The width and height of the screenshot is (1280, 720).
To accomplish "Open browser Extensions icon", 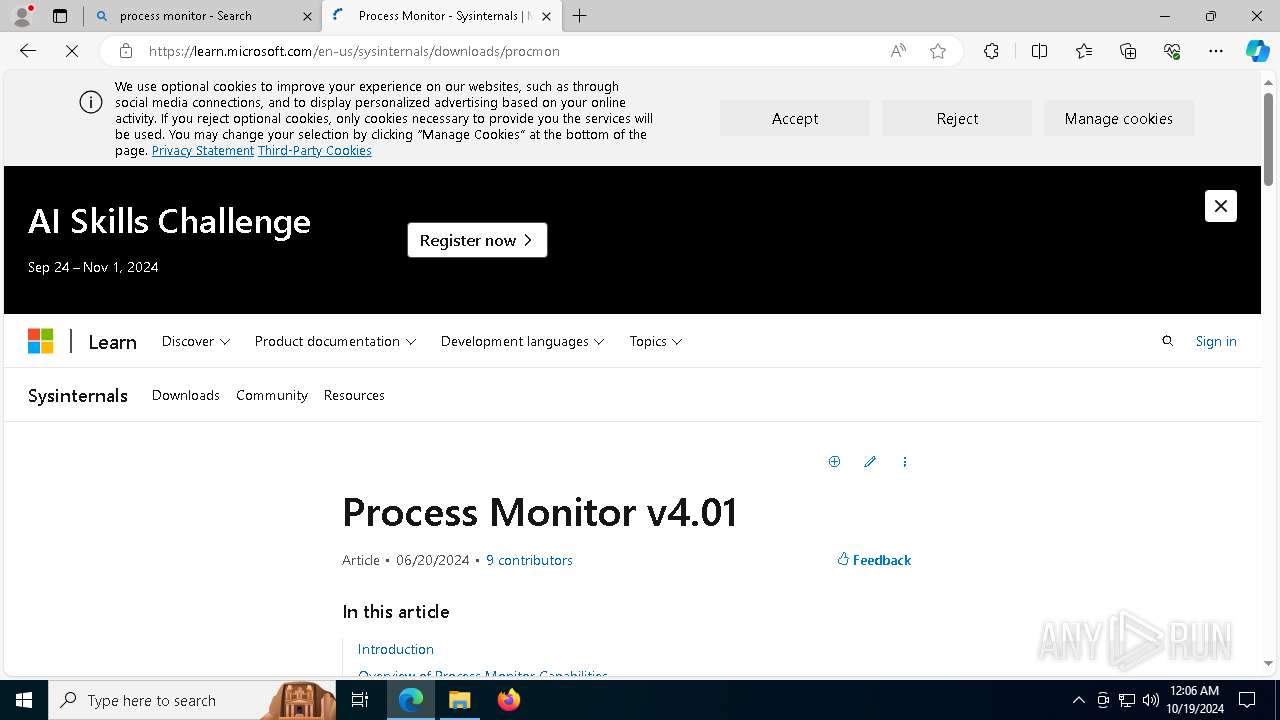I will tap(991, 51).
